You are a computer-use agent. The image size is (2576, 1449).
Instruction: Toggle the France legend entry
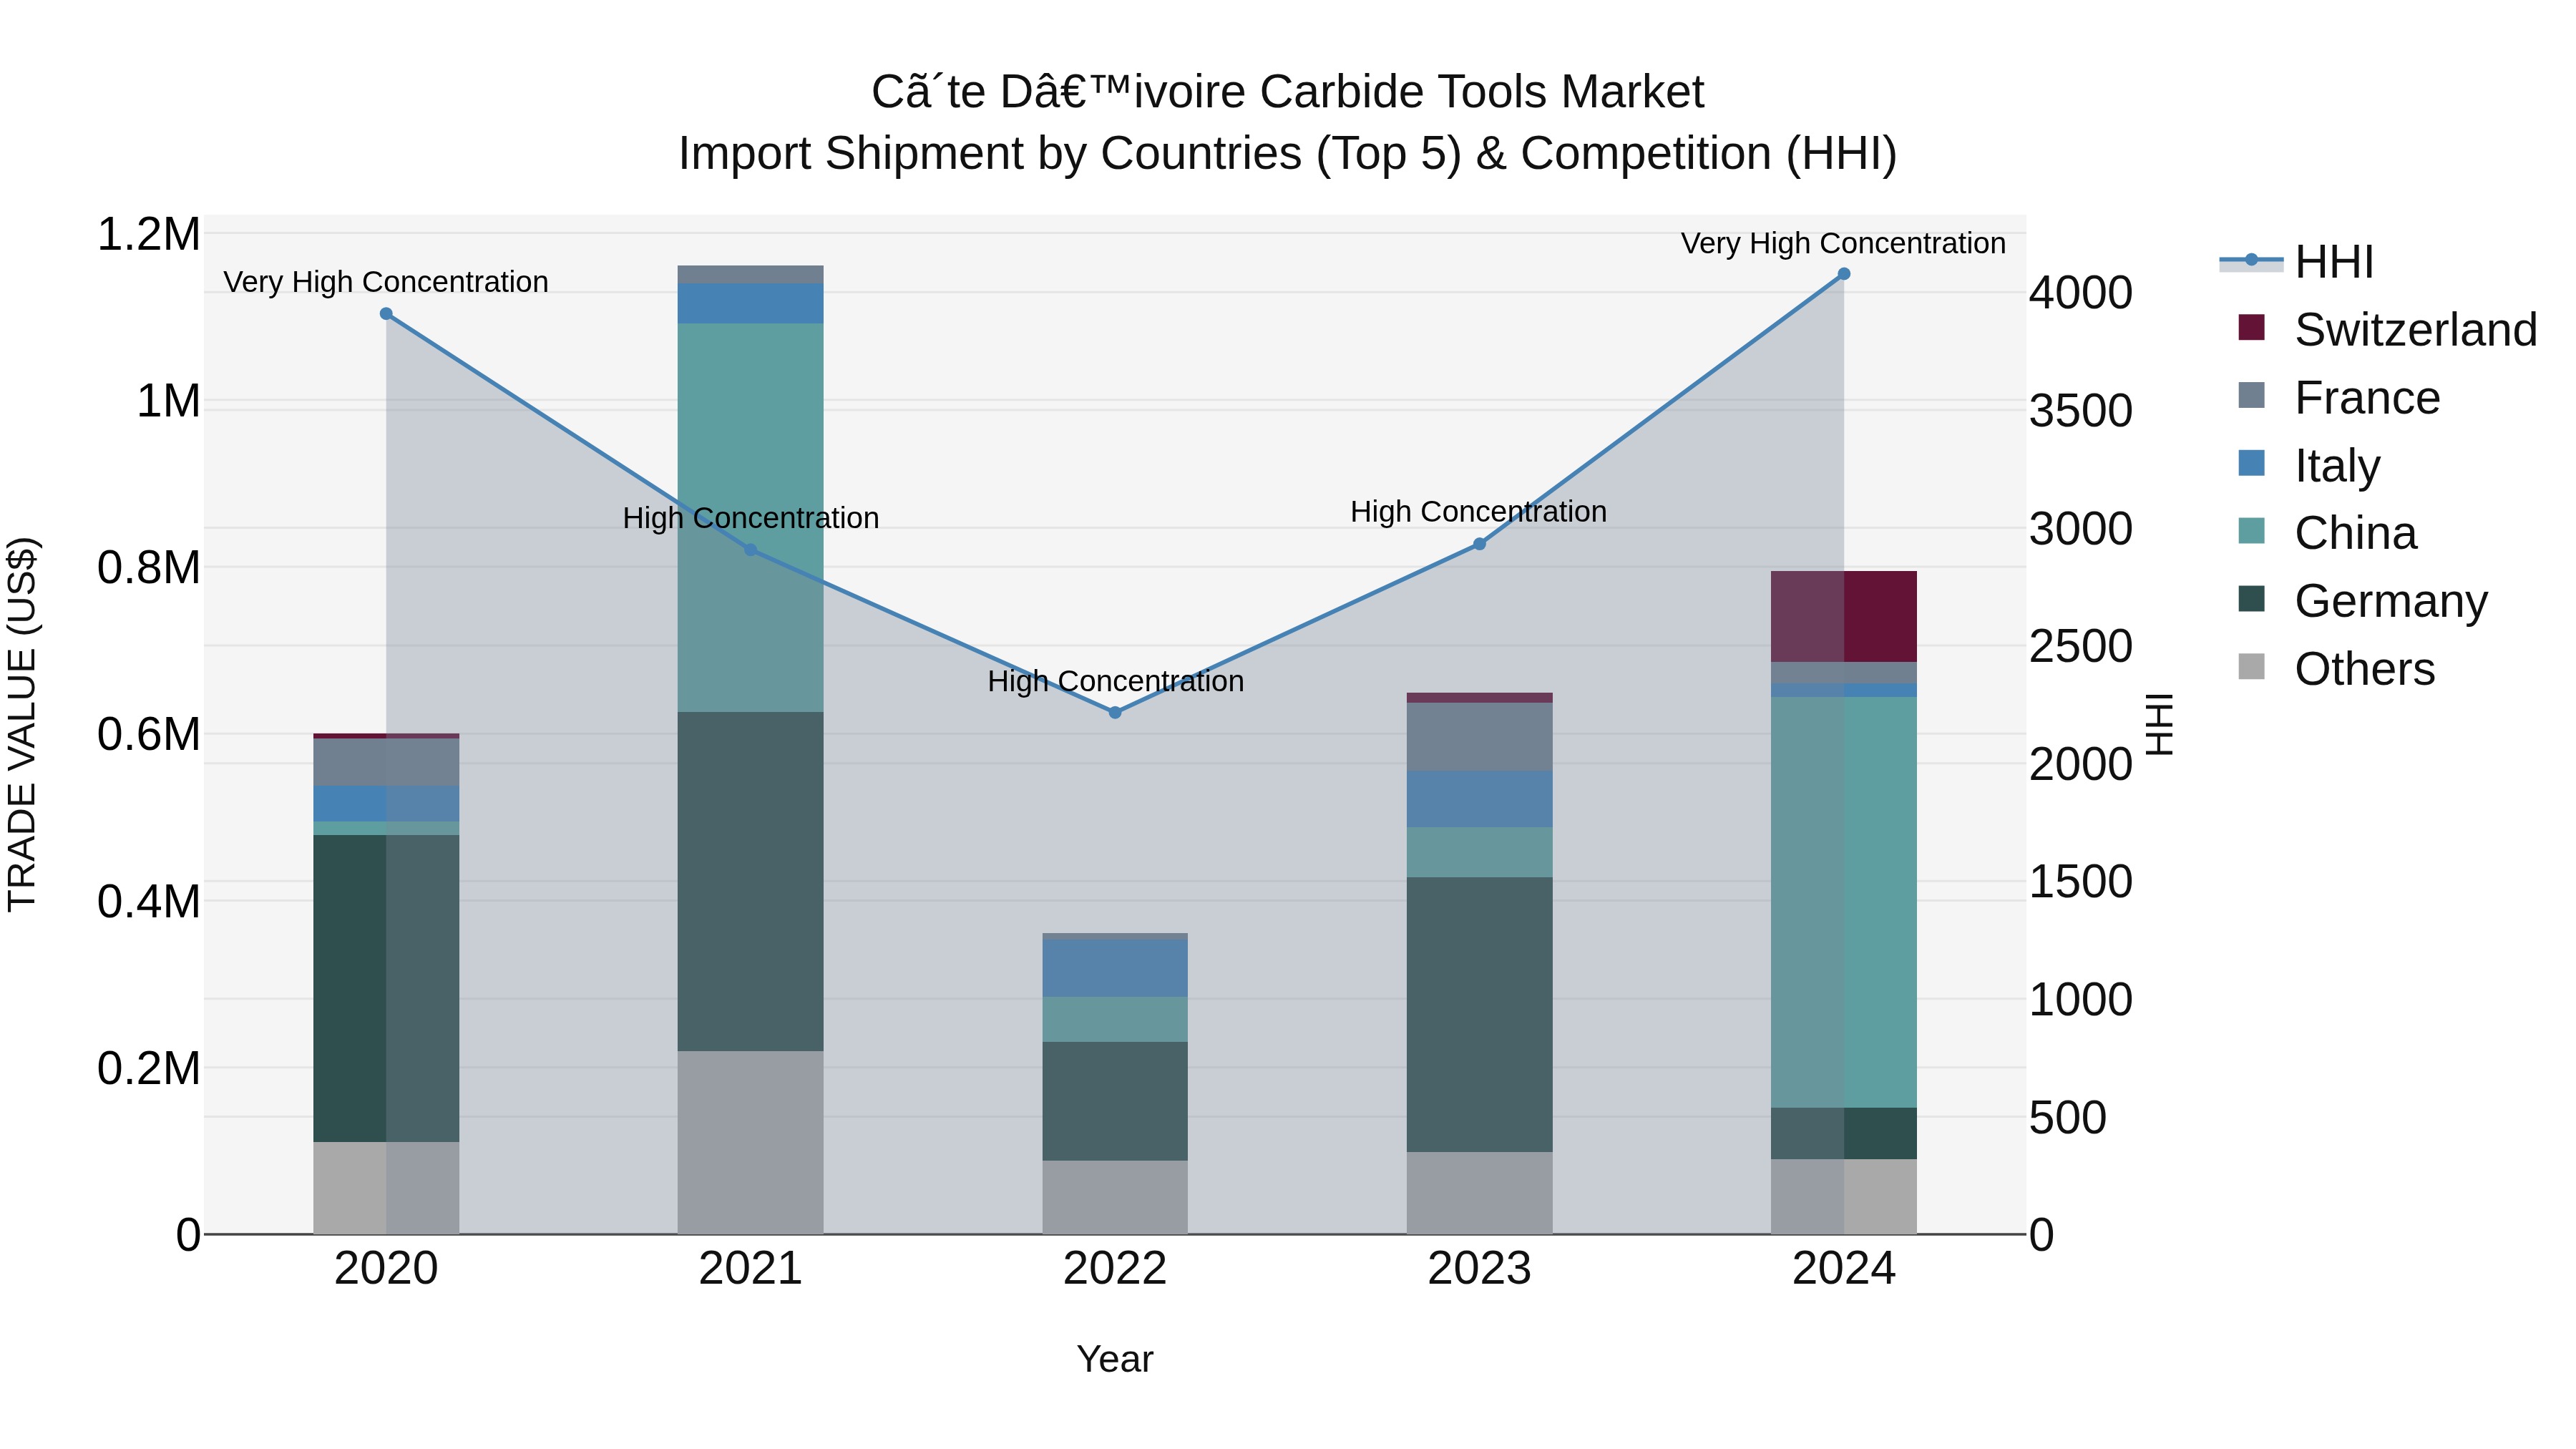tap(2339, 398)
